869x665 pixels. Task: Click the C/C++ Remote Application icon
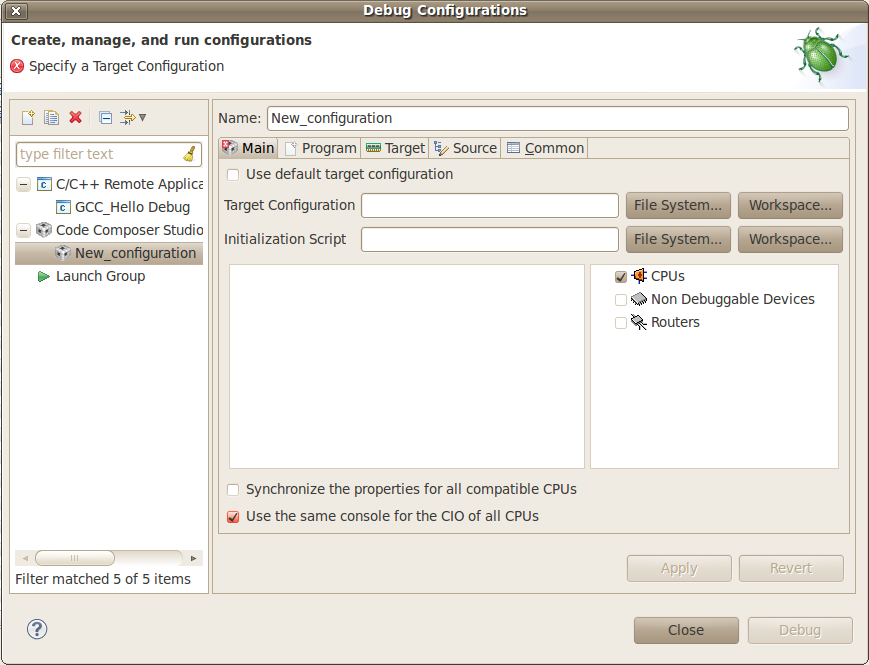(44, 184)
